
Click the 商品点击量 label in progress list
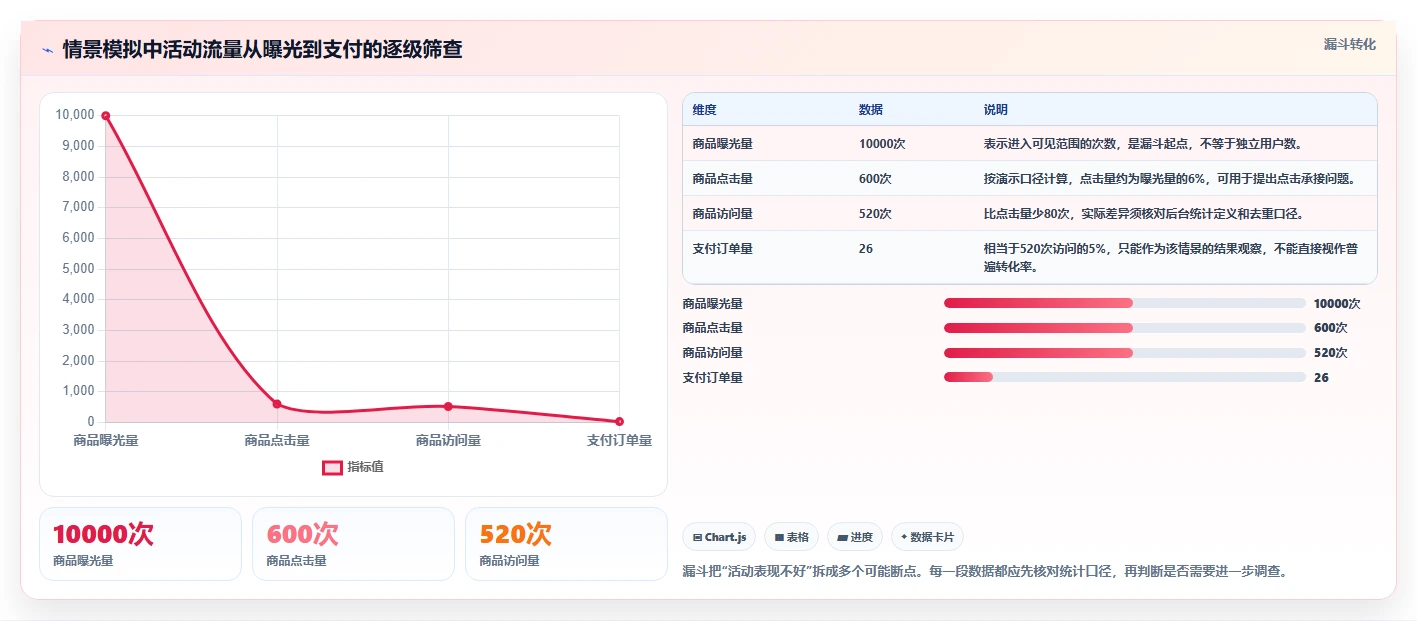pos(713,328)
